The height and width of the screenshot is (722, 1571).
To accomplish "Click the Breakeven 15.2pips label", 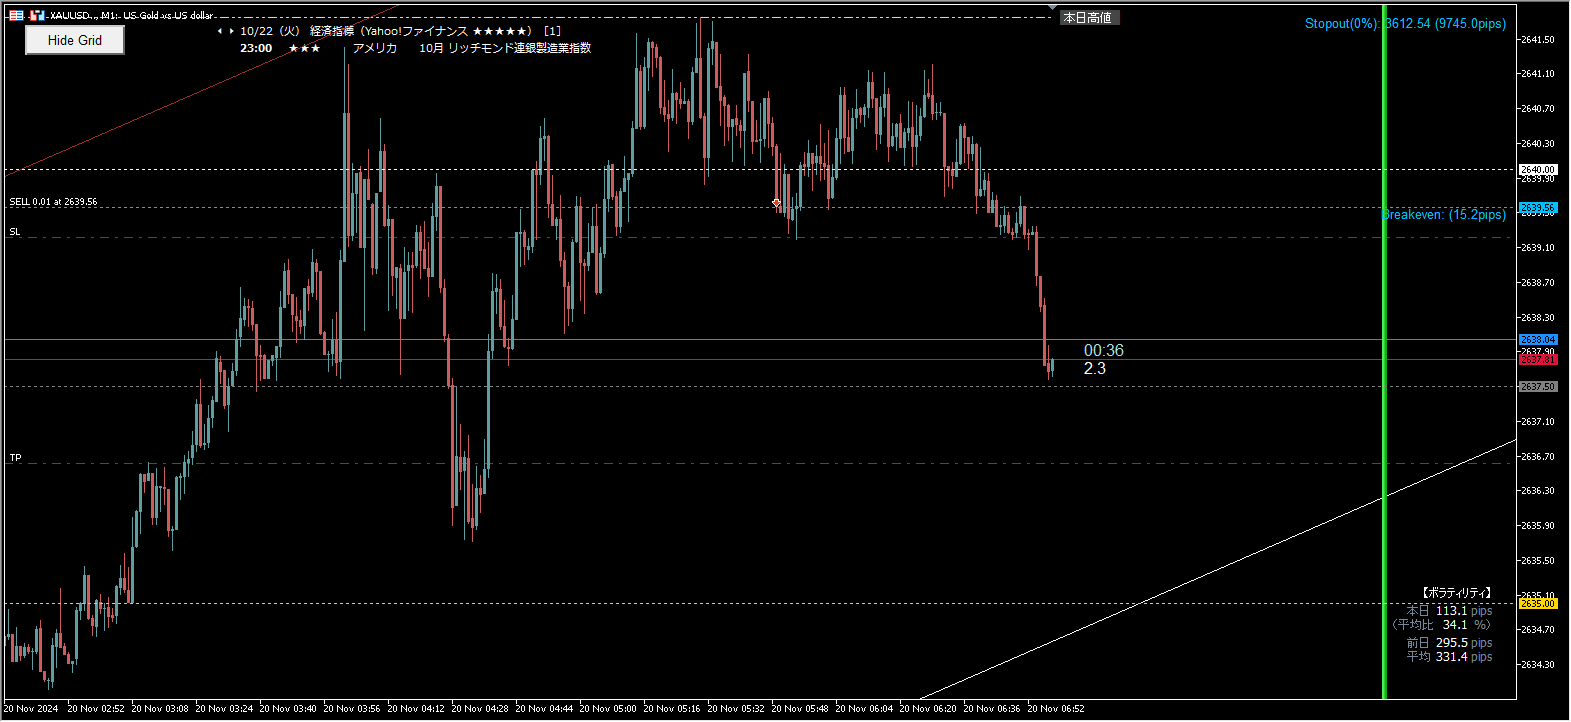I will [x=1444, y=215].
